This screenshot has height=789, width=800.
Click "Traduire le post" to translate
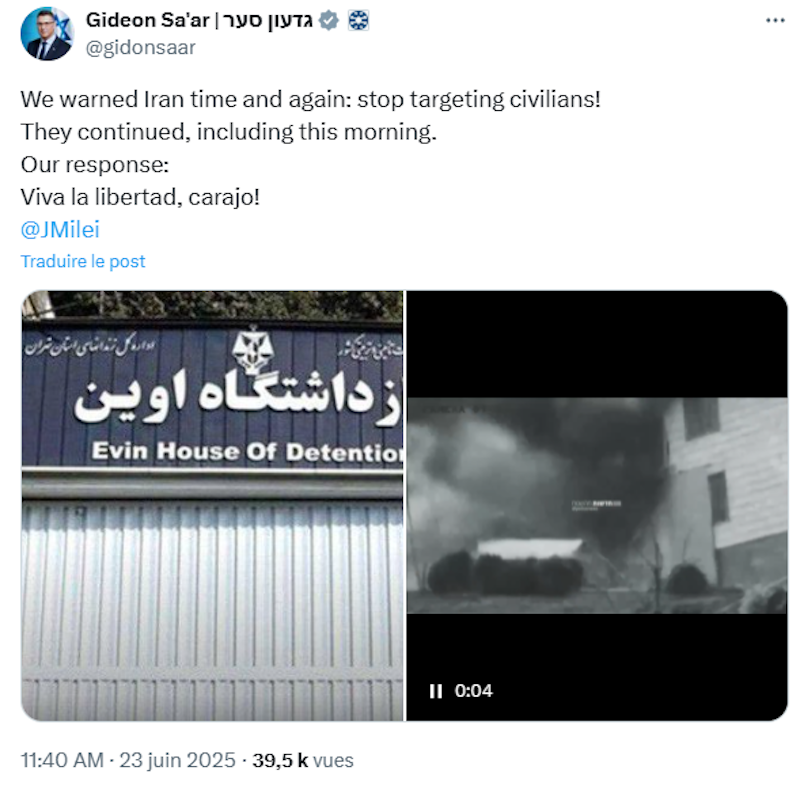pyautogui.click(x=83, y=261)
